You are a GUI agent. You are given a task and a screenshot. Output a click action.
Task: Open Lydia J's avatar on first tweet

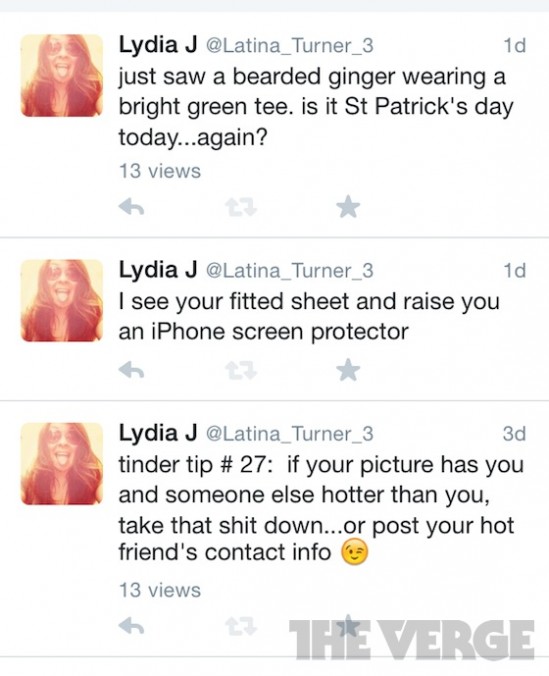pyautogui.click(x=62, y=75)
